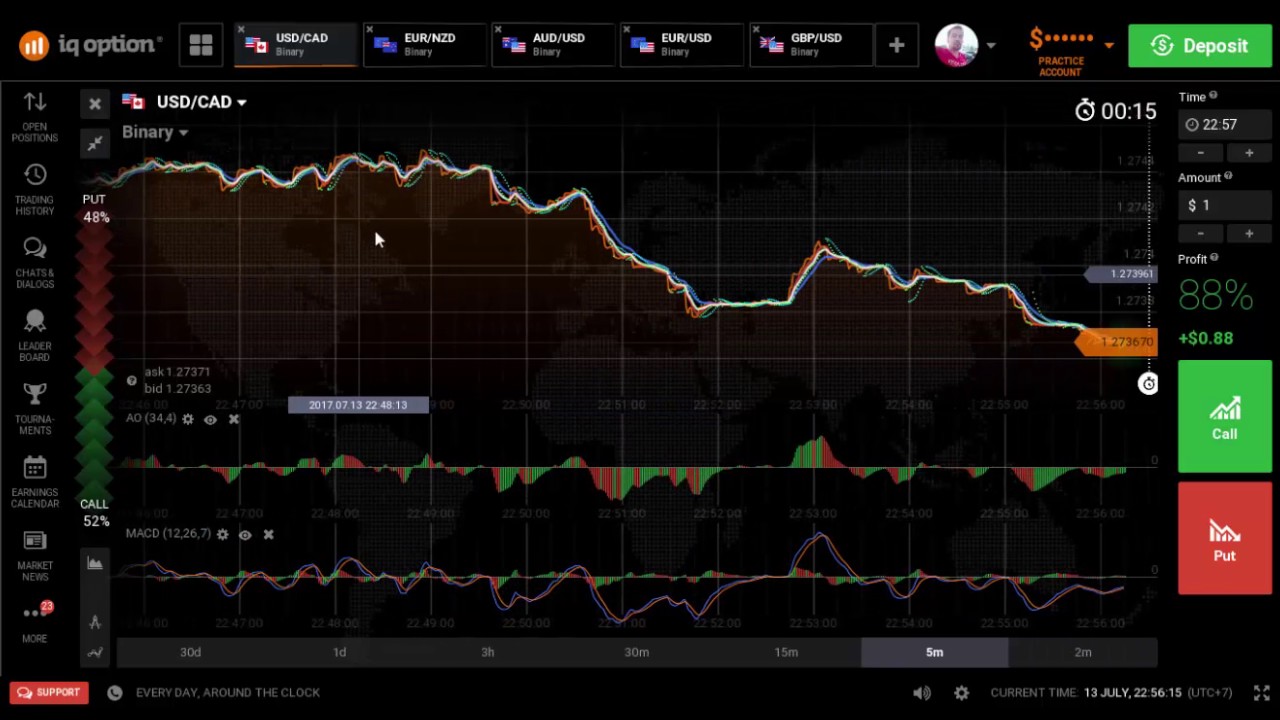Select the 2m timeframe
The image size is (1280, 720).
[x=1083, y=652]
